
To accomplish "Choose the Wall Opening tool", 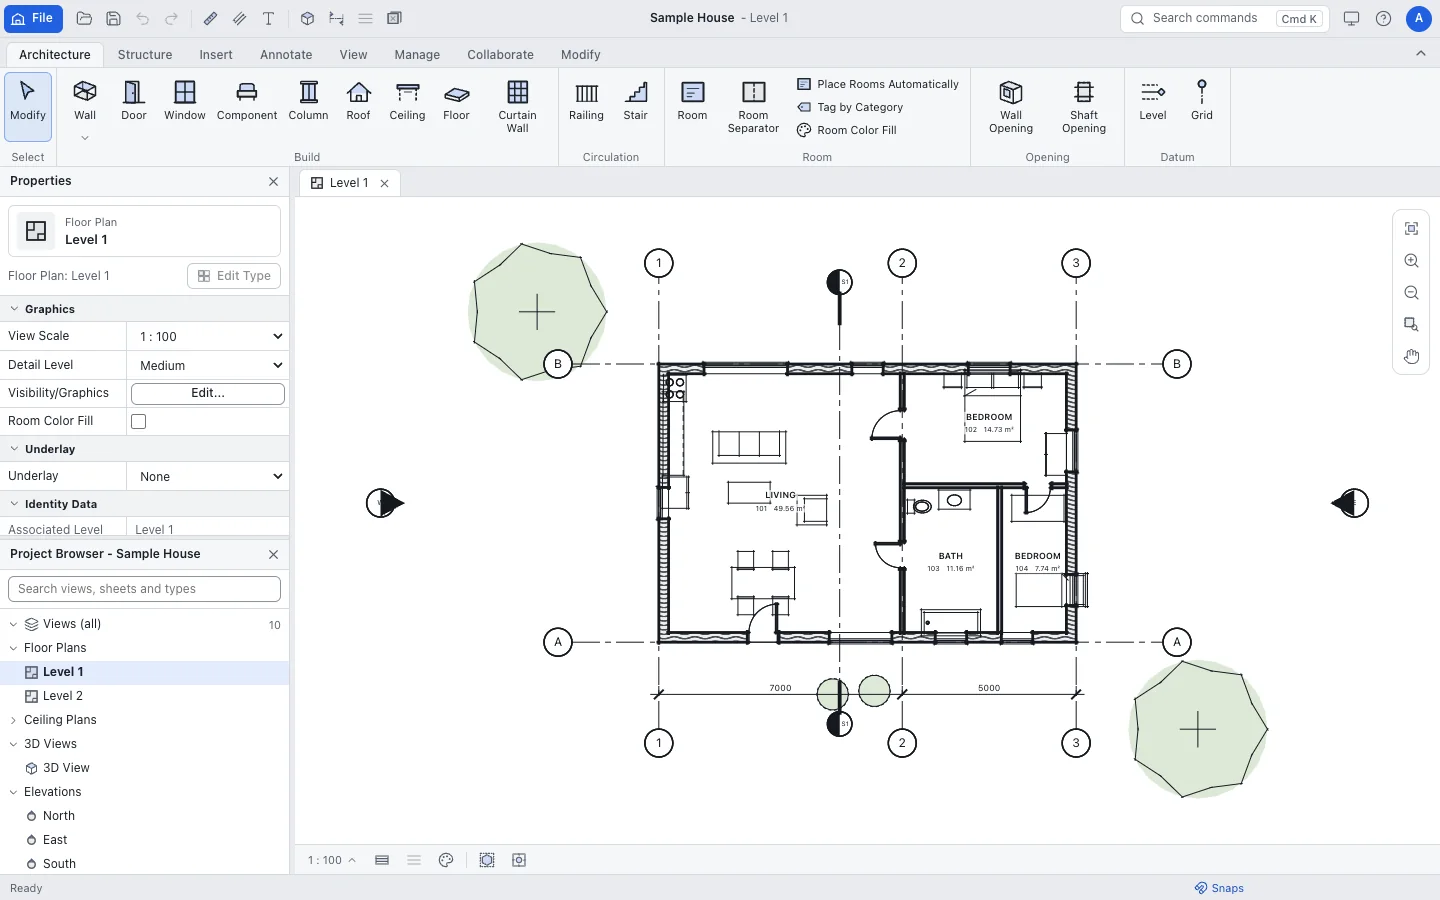I will (x=1011, y=107).
